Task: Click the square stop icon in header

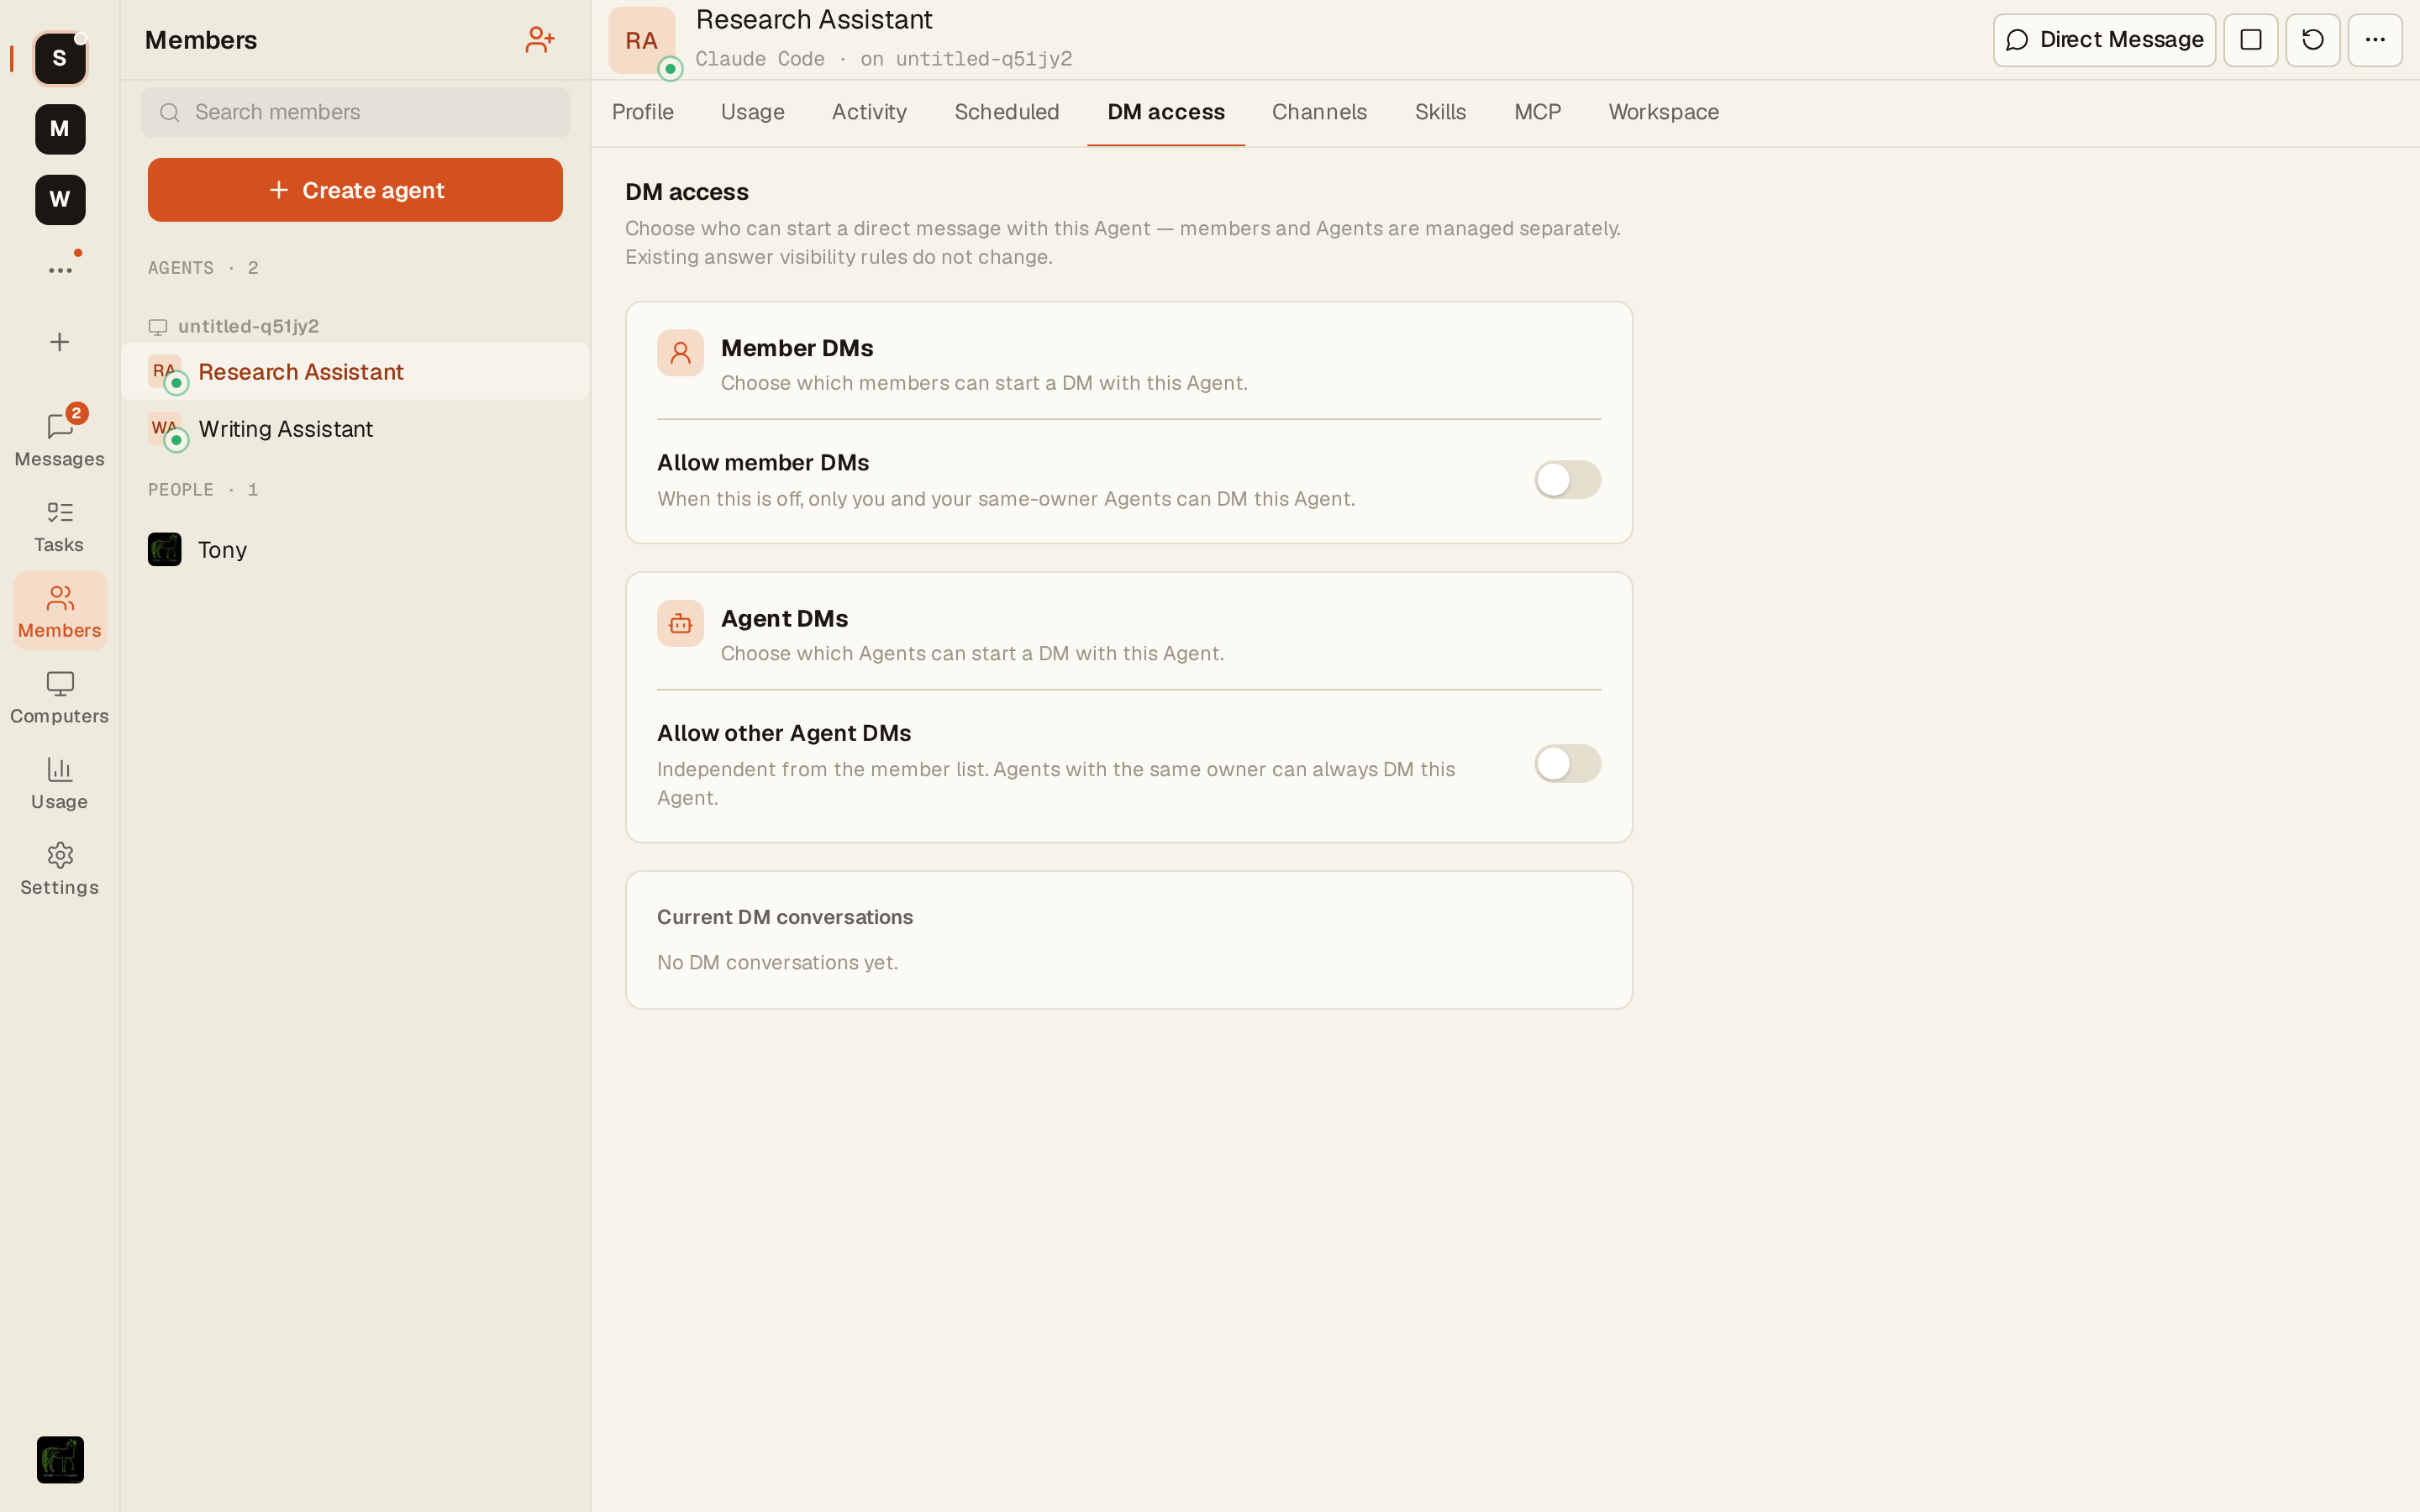Action: [x=2250, y=40]
